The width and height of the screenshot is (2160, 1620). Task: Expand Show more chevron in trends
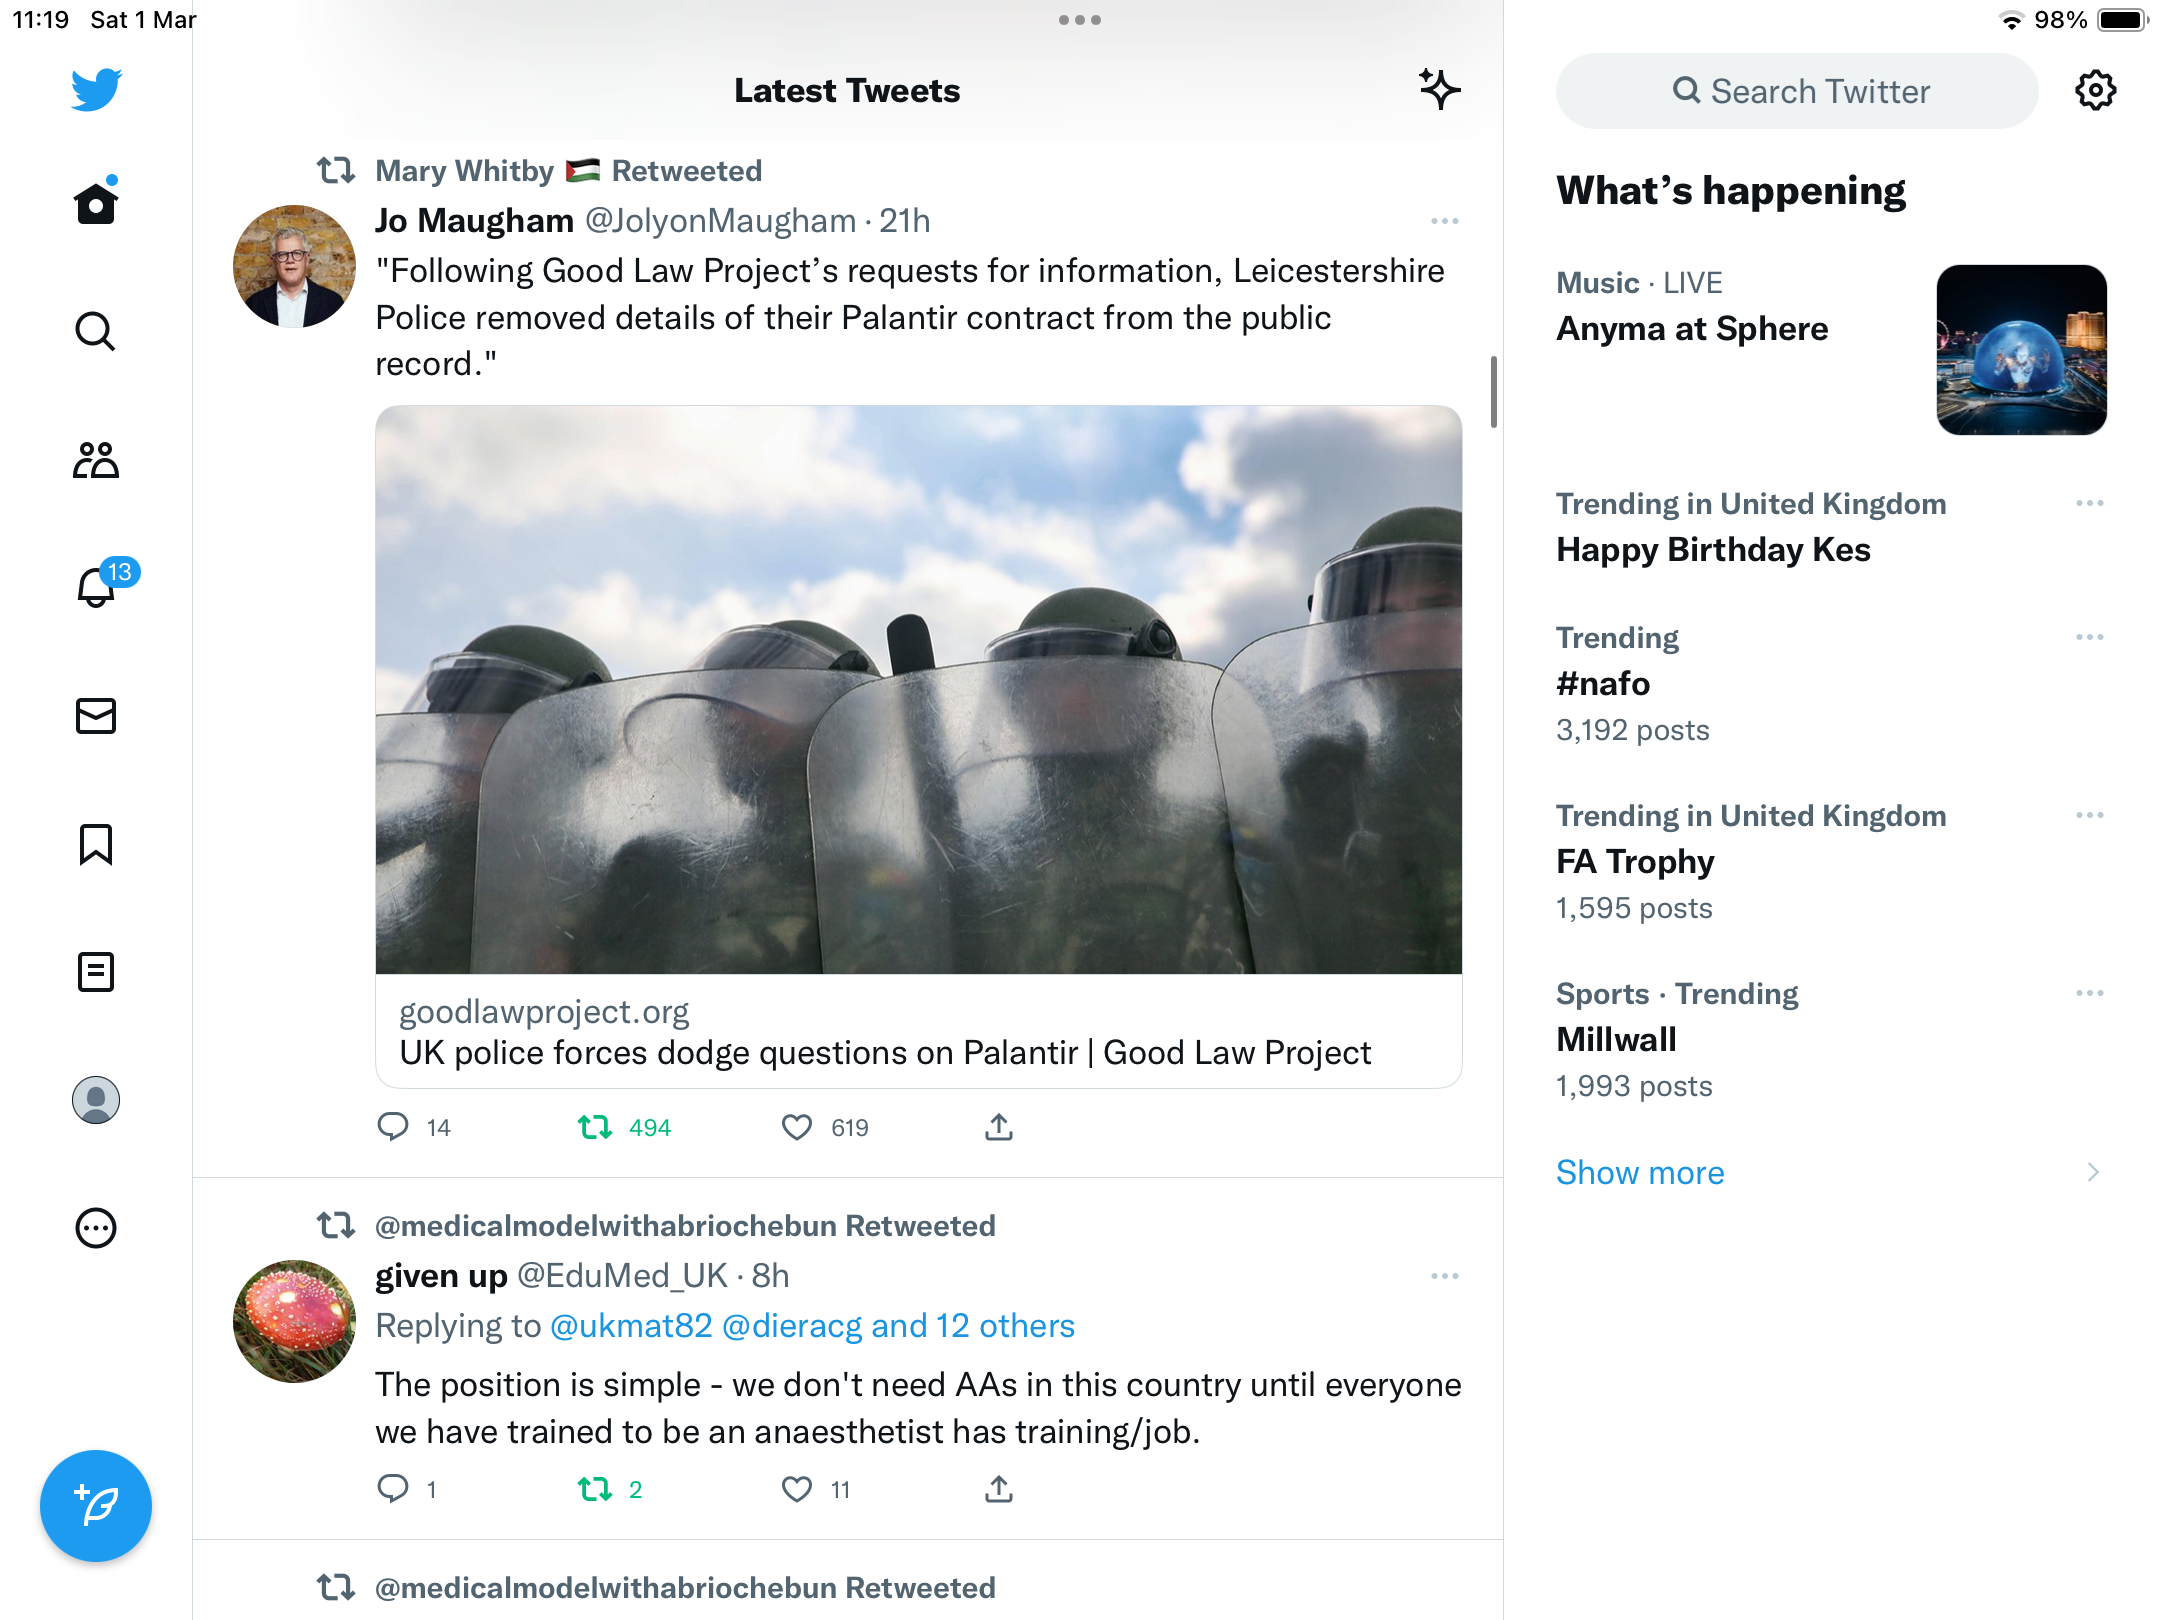(x=2093, y=1172)
